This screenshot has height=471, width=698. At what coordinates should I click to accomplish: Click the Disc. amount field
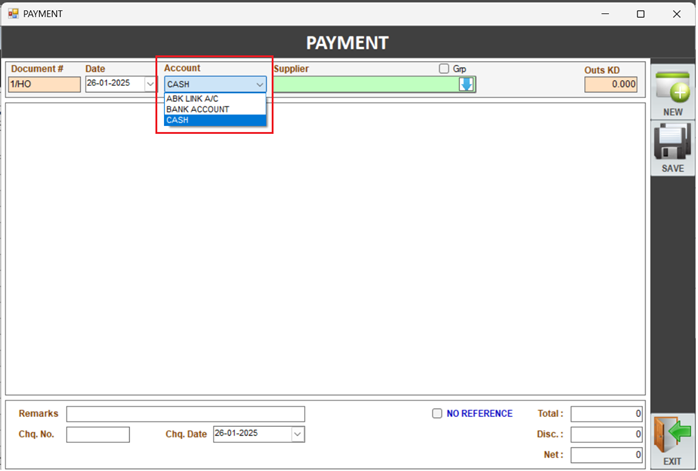click(x=606, y=434)
